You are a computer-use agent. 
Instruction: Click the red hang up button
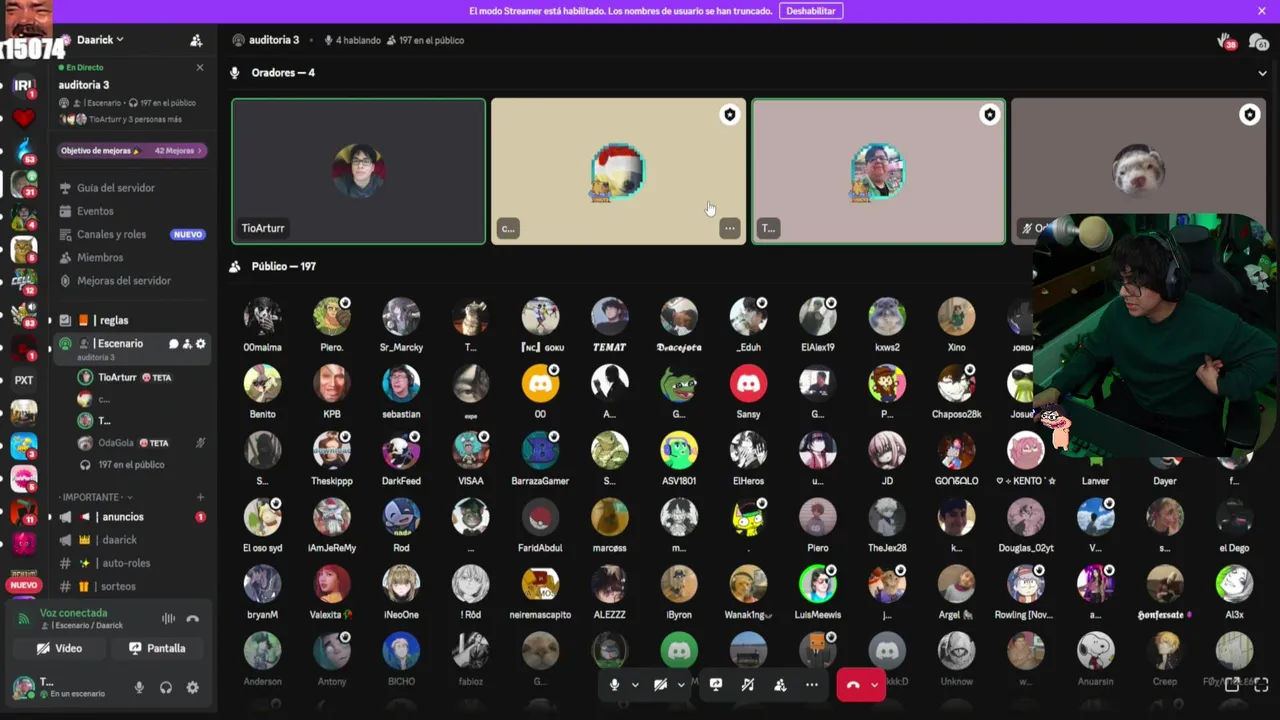[x=853, y=685]
